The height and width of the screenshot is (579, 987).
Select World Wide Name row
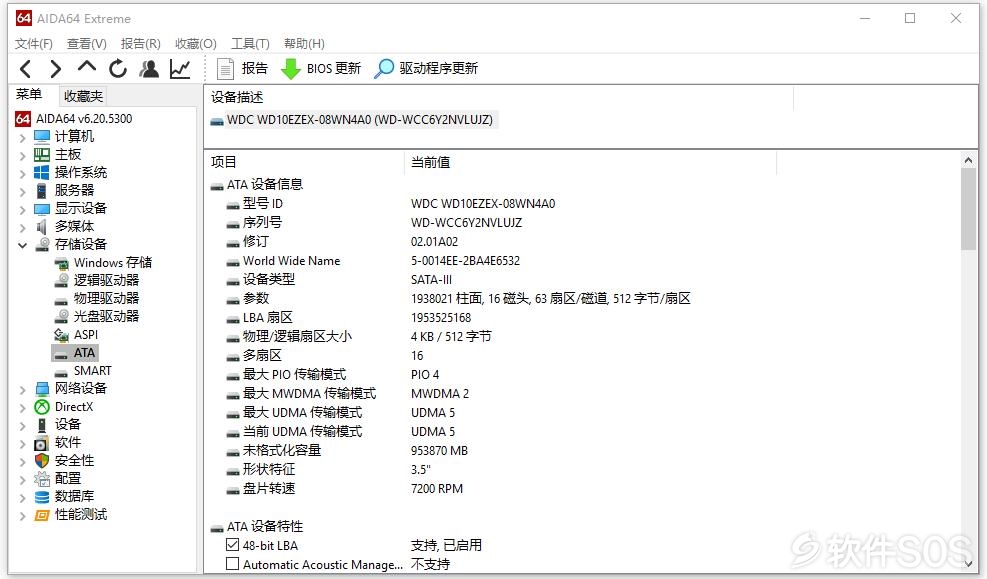291,261
